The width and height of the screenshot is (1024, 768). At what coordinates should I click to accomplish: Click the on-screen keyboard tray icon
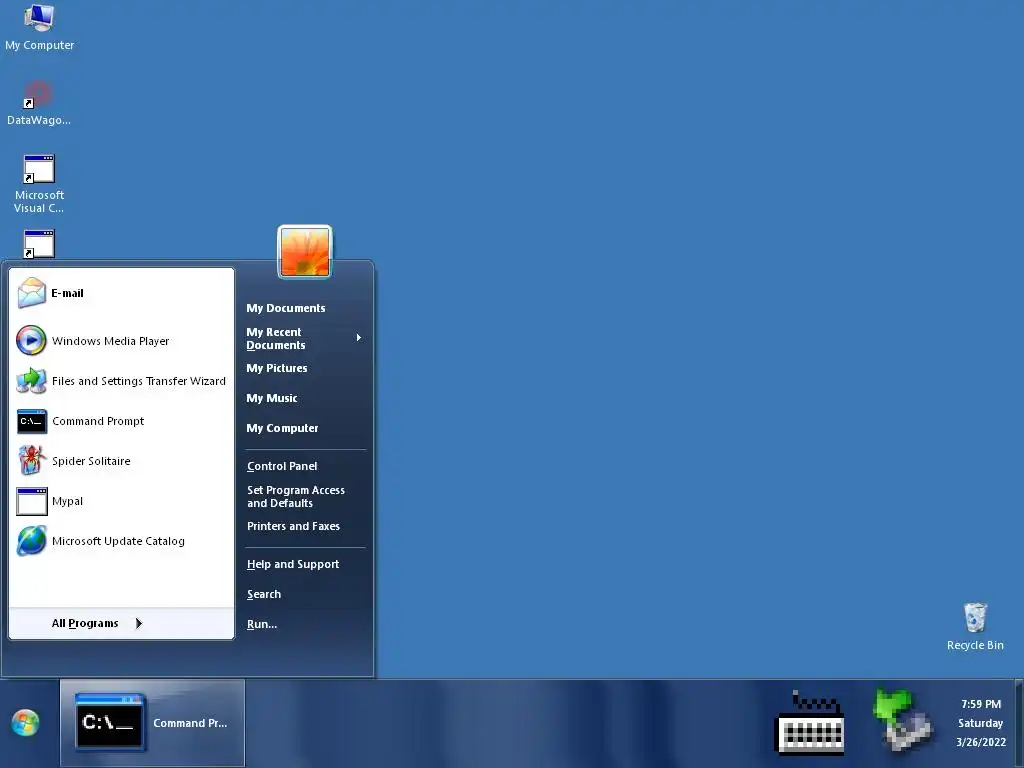tap(810, 723)
